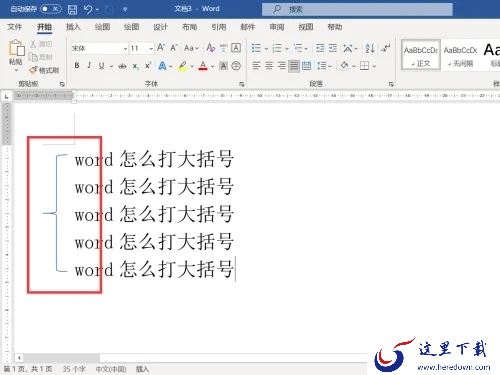
Task: Sort text with the A-Z icon
Action: (370, 48)
